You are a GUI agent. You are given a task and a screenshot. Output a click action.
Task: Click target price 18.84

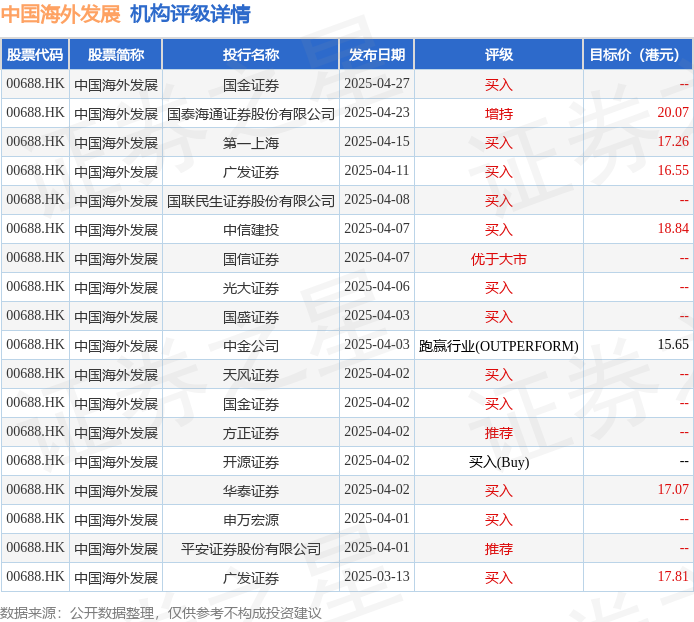point(673,228)
